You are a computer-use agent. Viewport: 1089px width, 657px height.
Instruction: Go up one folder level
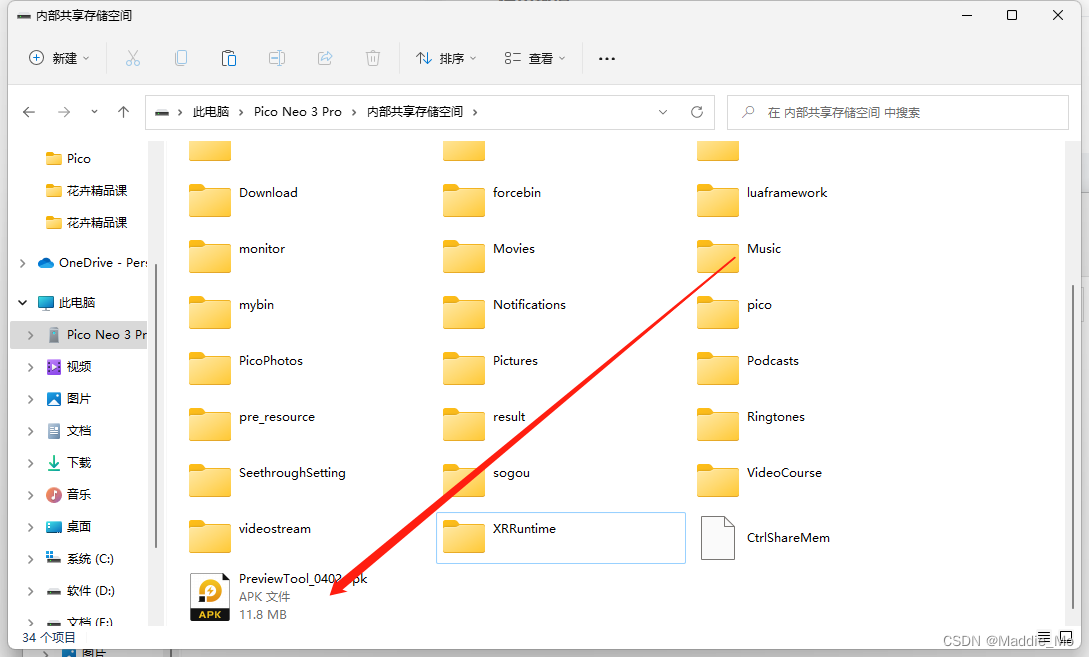(124, 112)
